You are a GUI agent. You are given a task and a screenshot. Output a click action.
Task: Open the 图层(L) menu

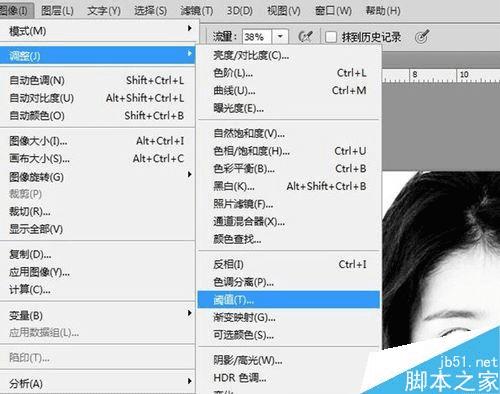tap(57, 11)
